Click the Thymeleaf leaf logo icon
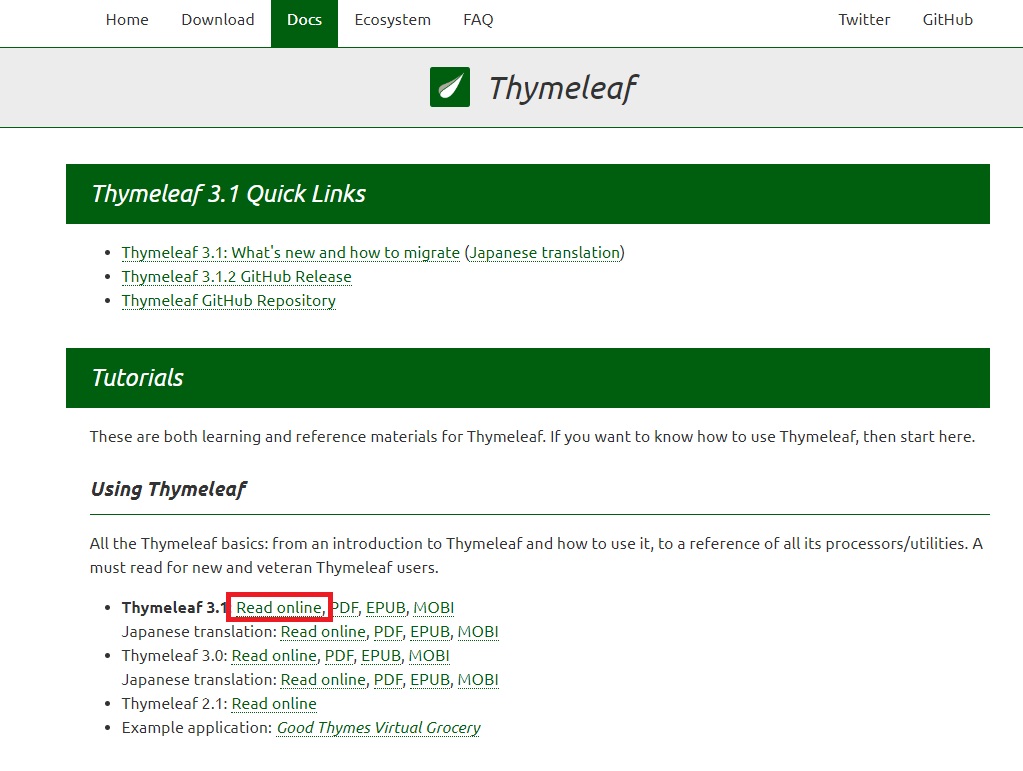This screenshot has width=1023, height=771. tap(450, 87)
